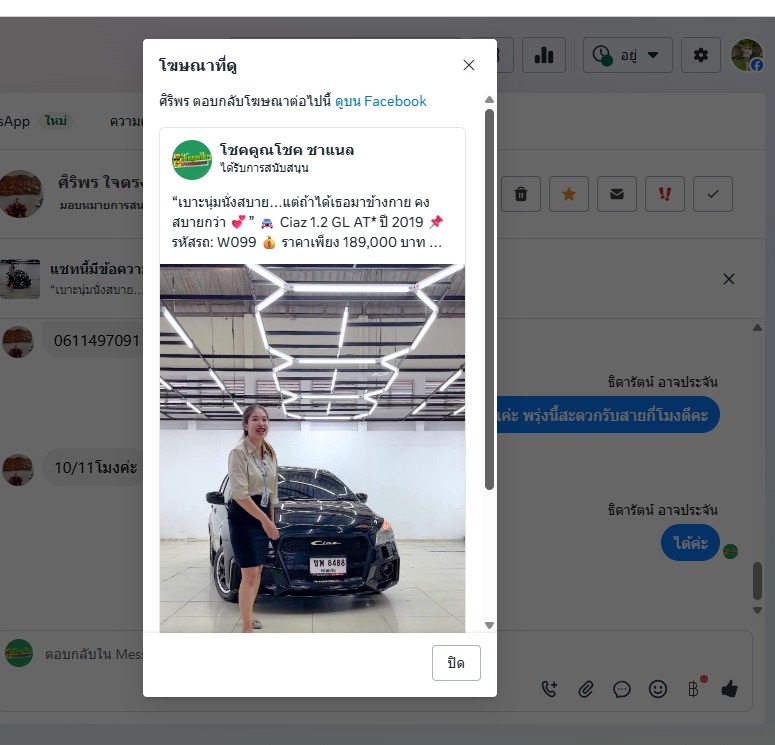Click the seen indicator avatar beside ได้ค่ะ
Screen dimensions: 775x745
point(730,551)
